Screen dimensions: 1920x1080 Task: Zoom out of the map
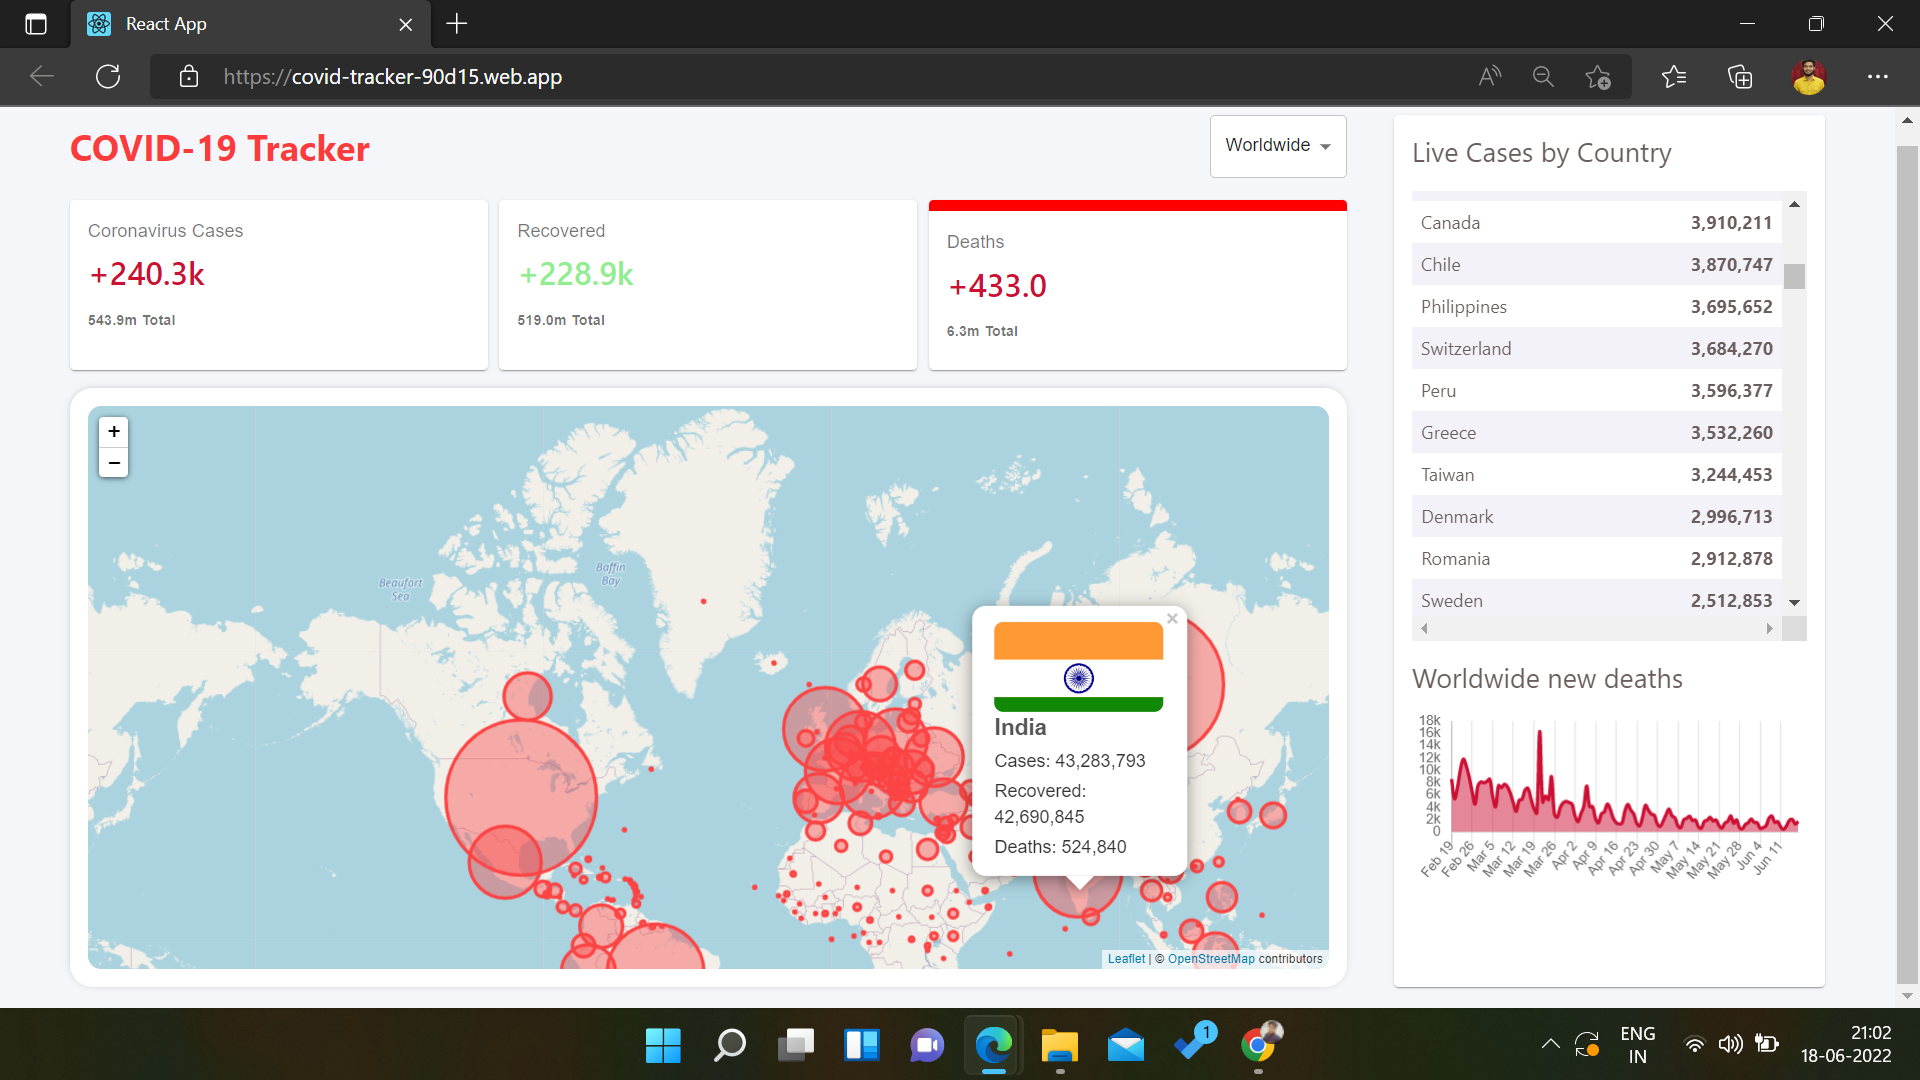click(x=113, y=463)
